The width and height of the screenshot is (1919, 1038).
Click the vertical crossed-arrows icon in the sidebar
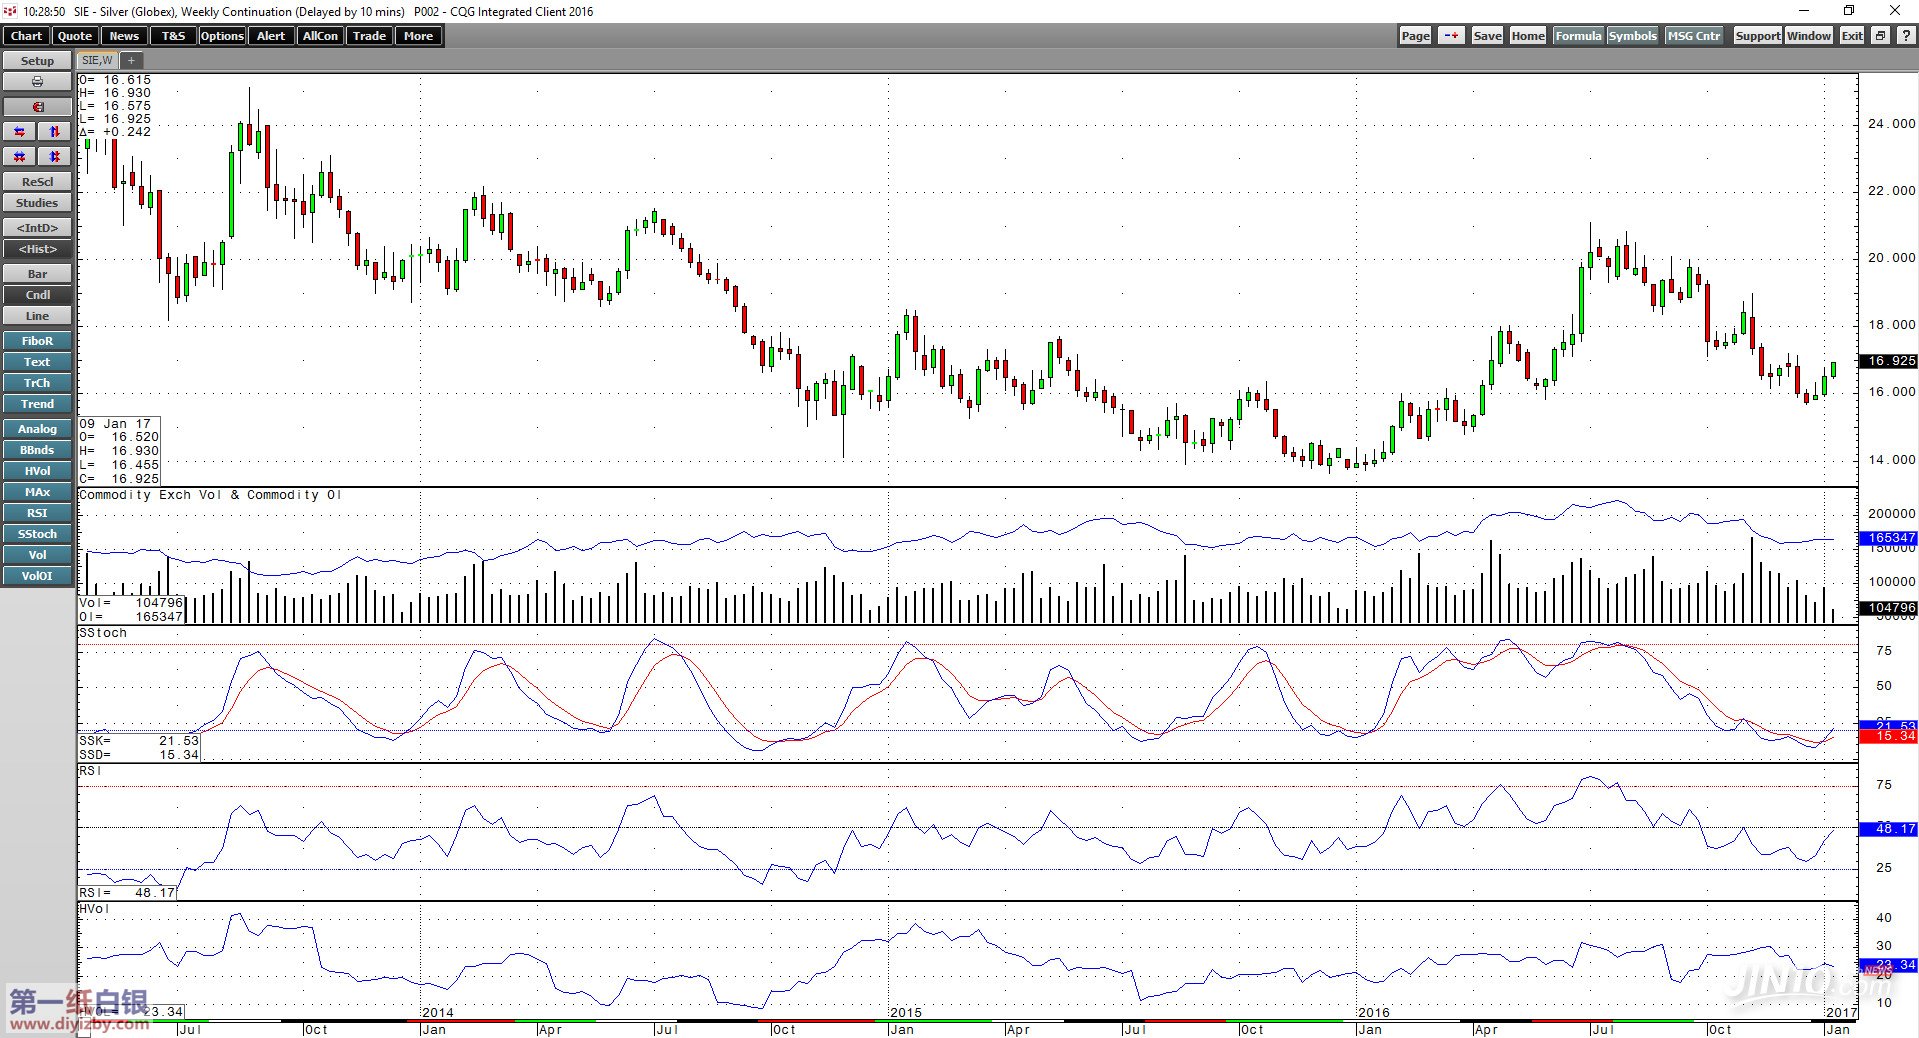pos(55,157)
